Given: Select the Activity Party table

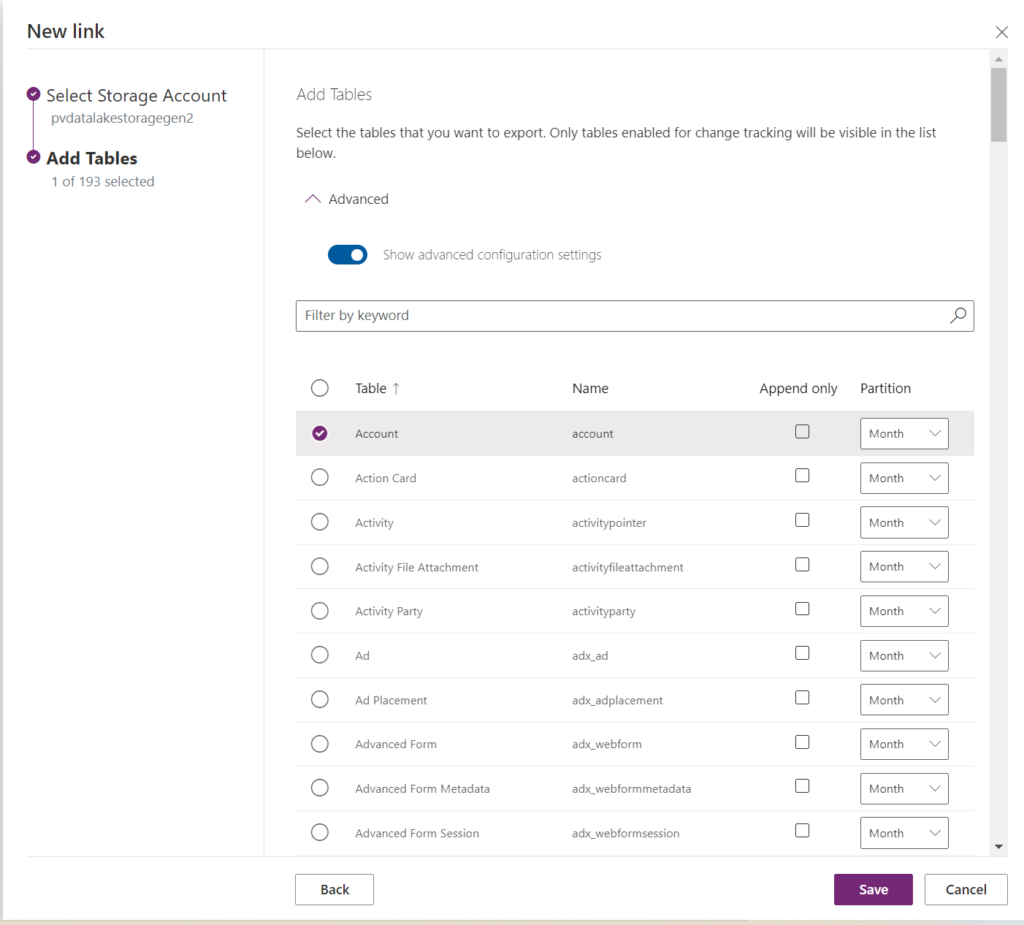Looking at the screenshot, I should click(x=319, y=611).
